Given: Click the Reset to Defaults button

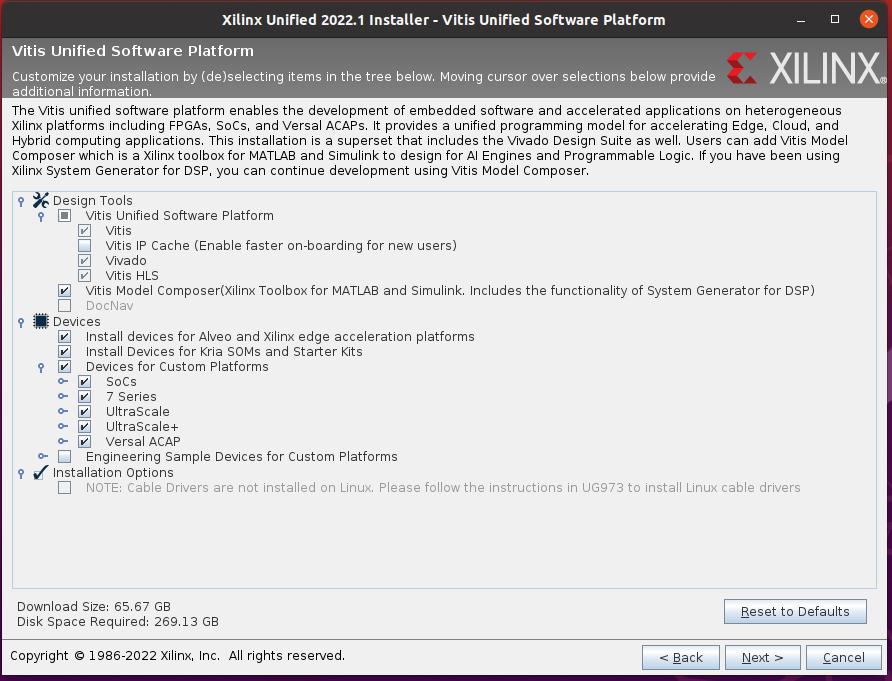Looking at the screenshot, I should pos(795,611).
